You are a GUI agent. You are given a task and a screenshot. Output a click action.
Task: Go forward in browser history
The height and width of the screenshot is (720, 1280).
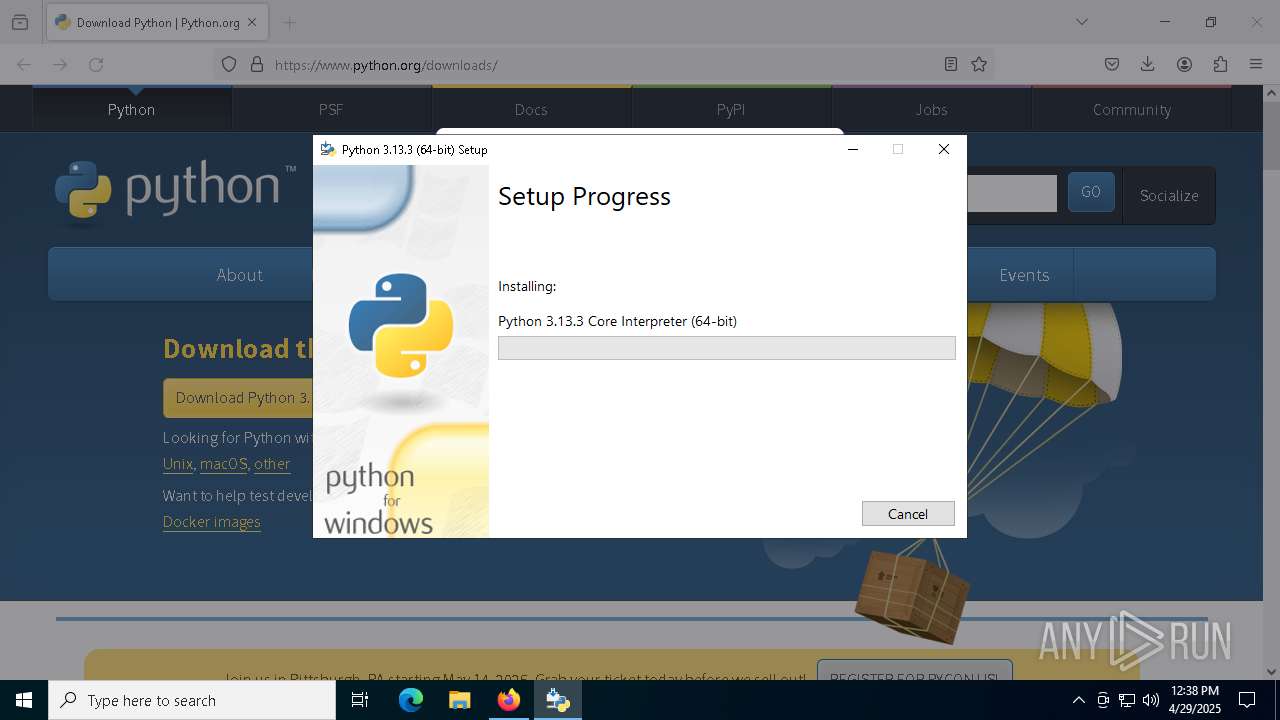coord(60,64)
